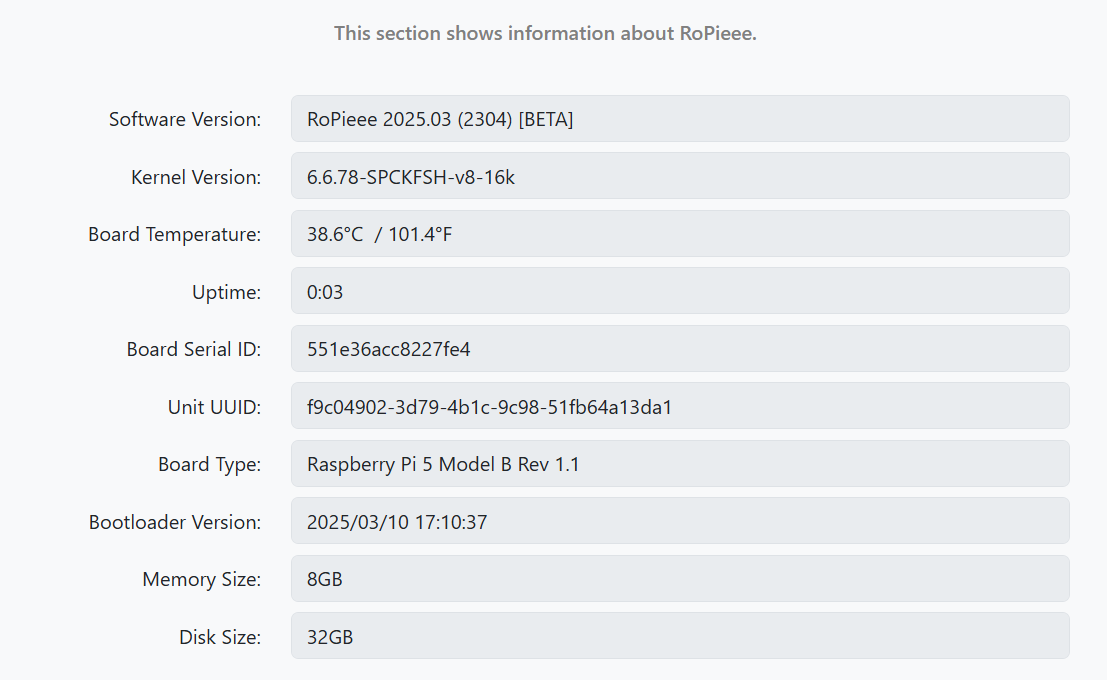This screenshot has width=1107, height=680.
Task: Click the Bootloader Version field
Action: [680, 521]
